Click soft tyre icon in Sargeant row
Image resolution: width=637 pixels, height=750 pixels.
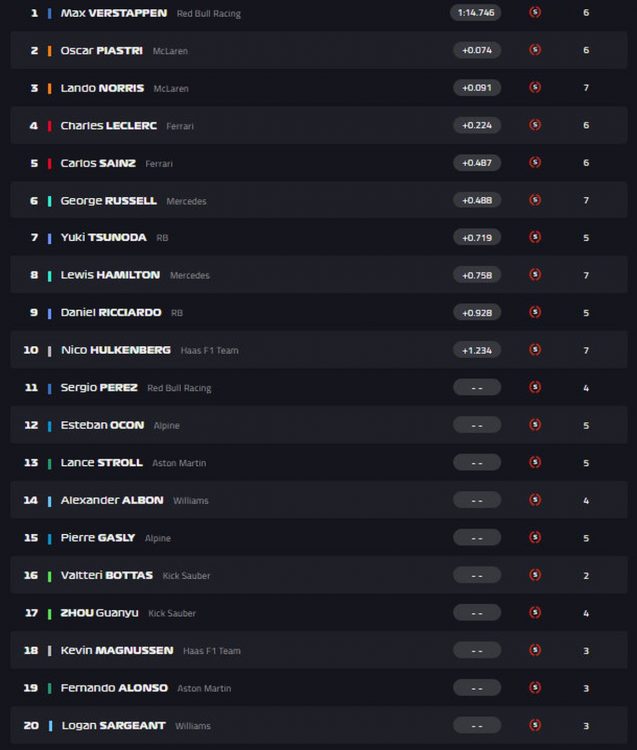pyautogui.click(x=535, y=725)
